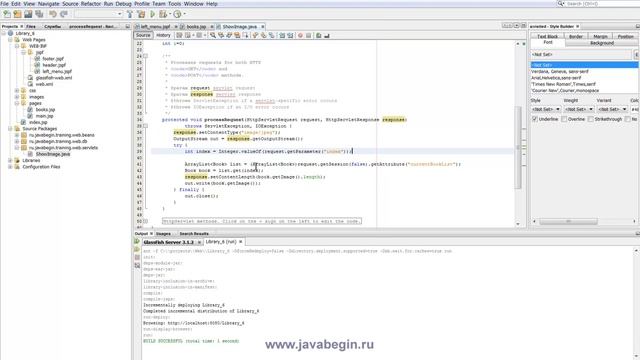Click the Clean and Build icon

[x=141, y=14]
